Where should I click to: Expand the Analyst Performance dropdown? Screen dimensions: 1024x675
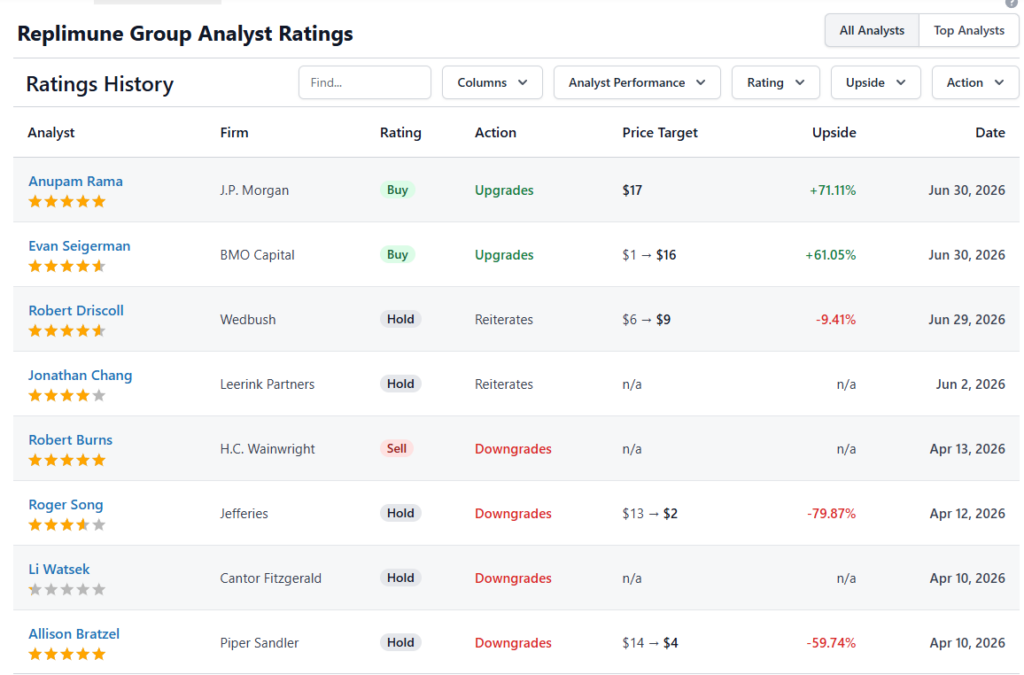[637, 82]
